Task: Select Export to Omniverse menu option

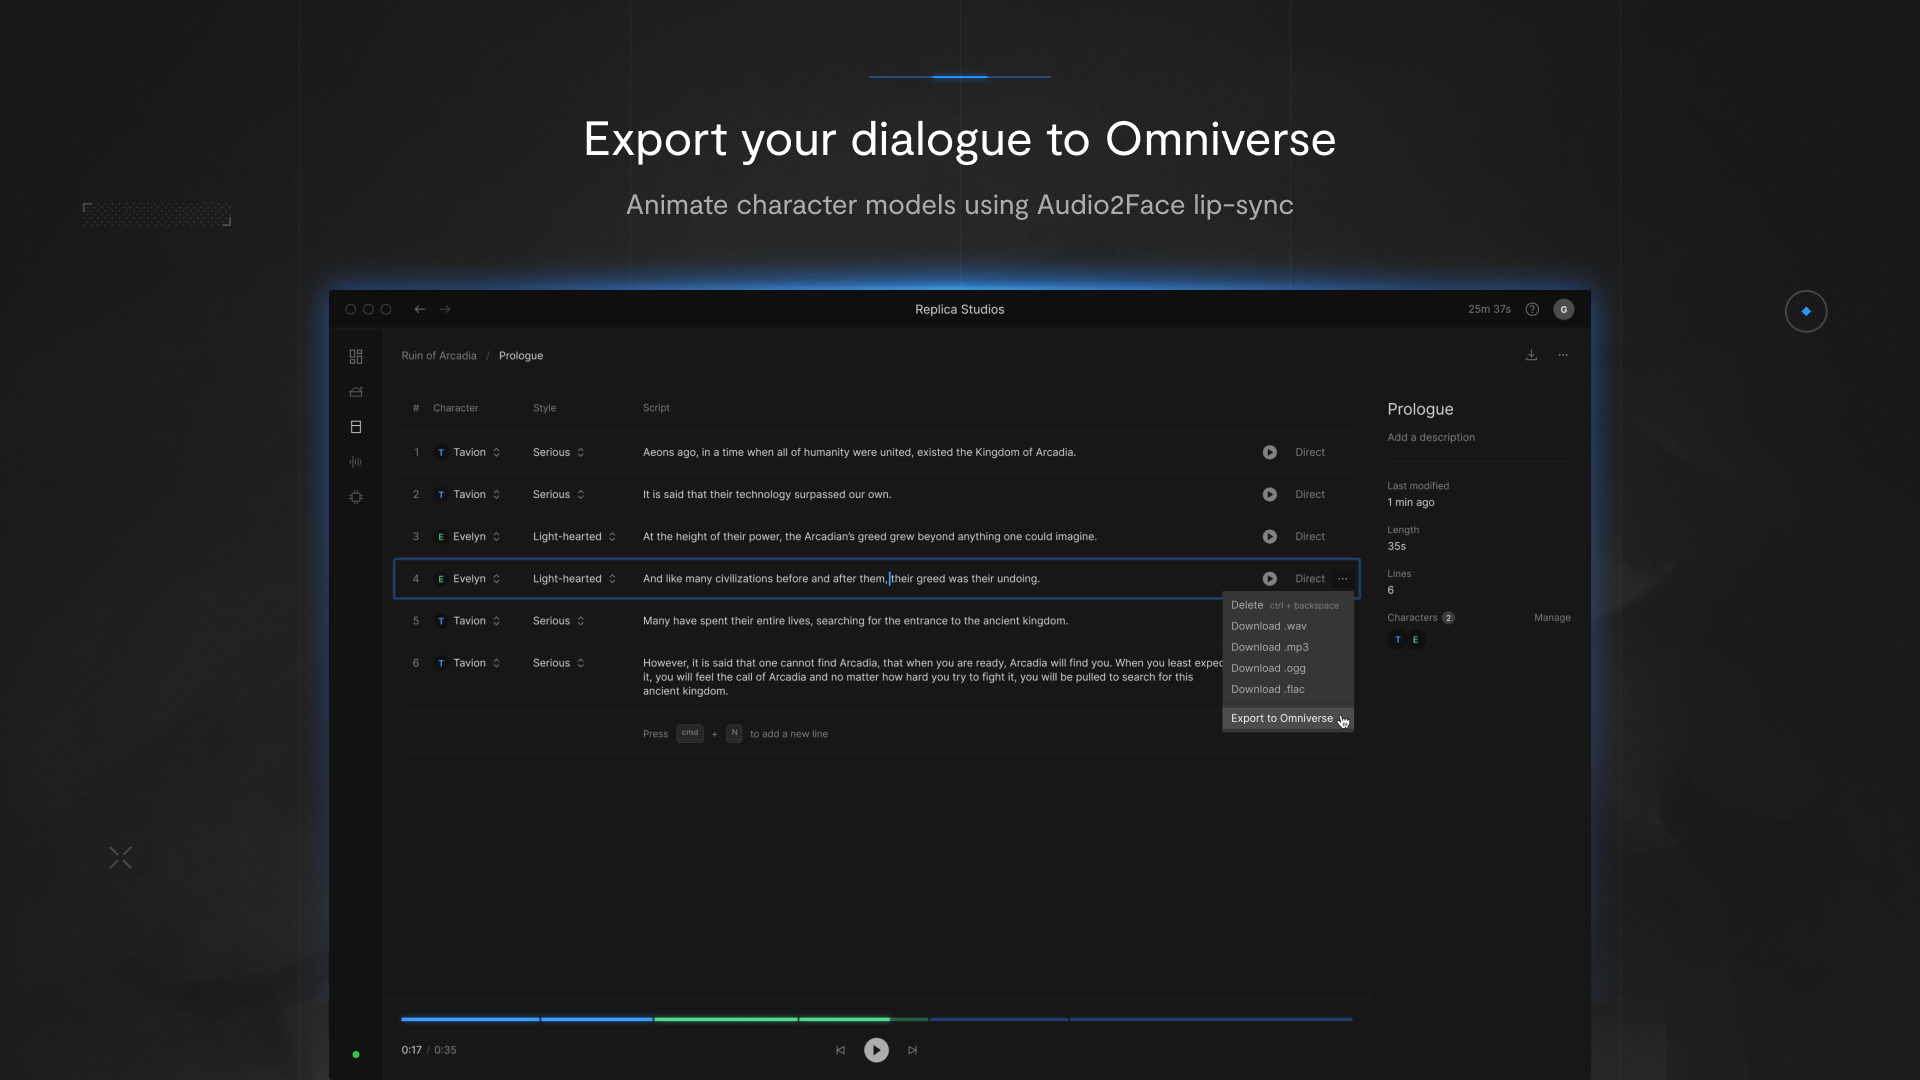Action: click(1282, 719)
